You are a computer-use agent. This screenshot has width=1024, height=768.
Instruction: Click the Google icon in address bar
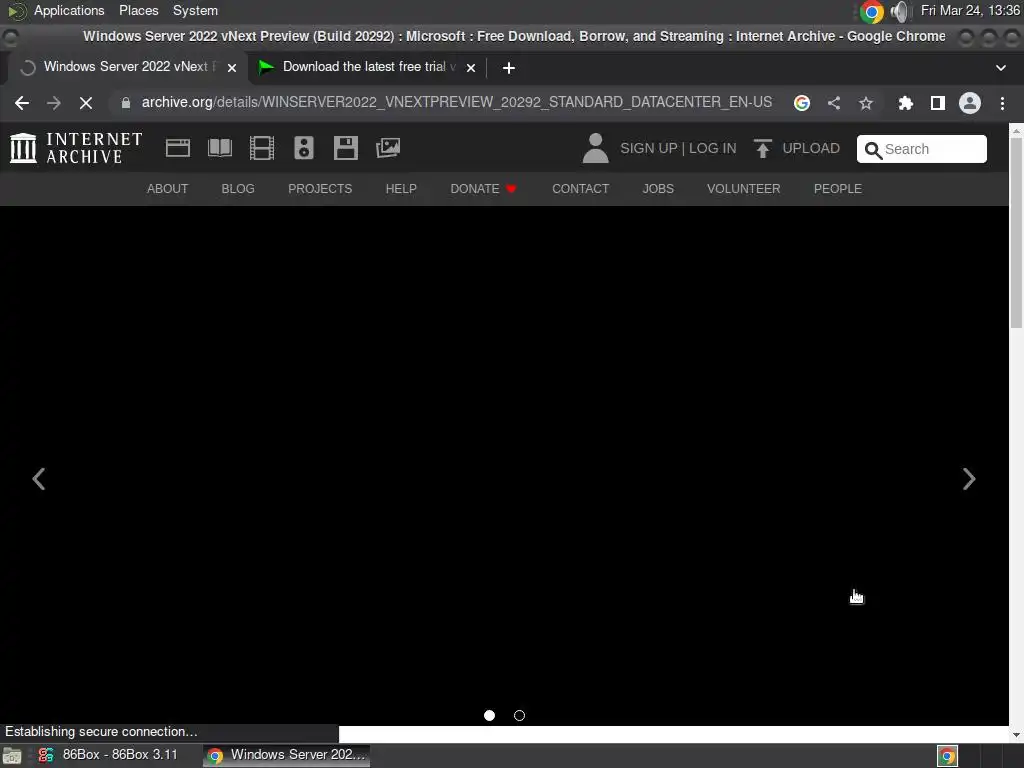click(802, 103)
